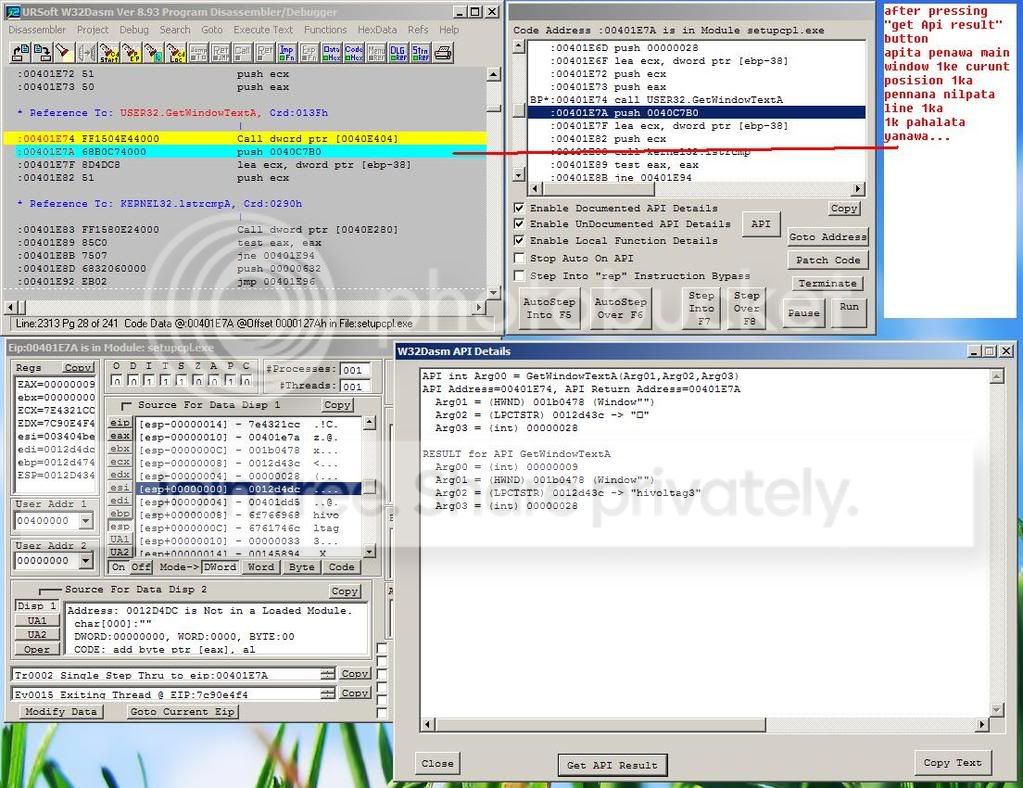
Task: Toggle Enable Documented API Details checkbox
Action: (519, 207)
